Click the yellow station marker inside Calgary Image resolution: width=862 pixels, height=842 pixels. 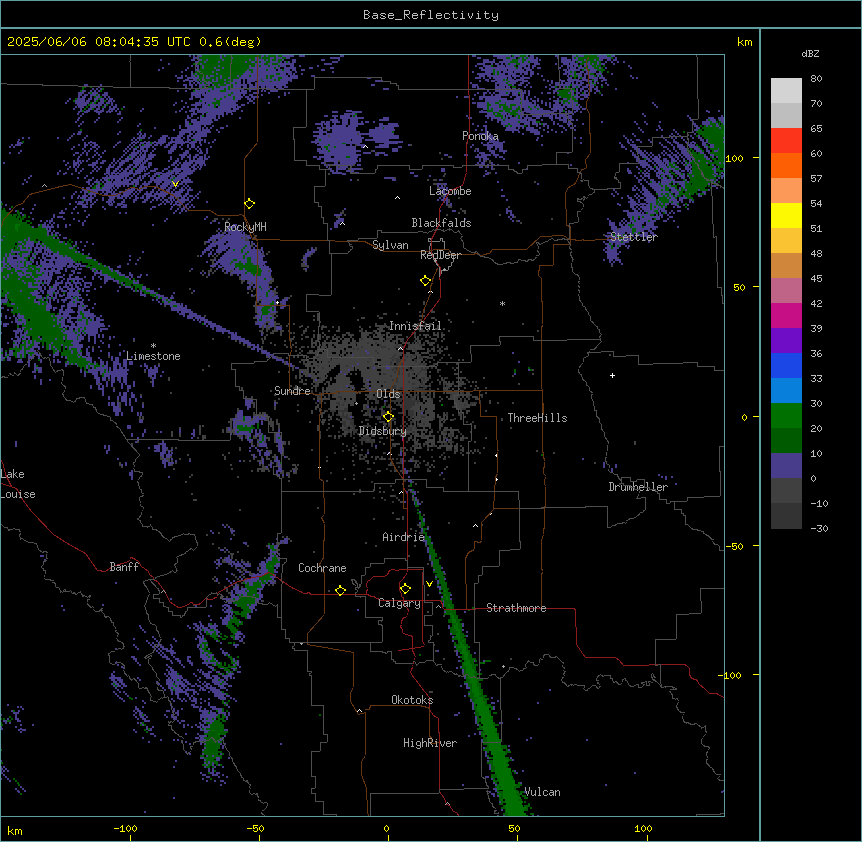click(x=405, y=589)
